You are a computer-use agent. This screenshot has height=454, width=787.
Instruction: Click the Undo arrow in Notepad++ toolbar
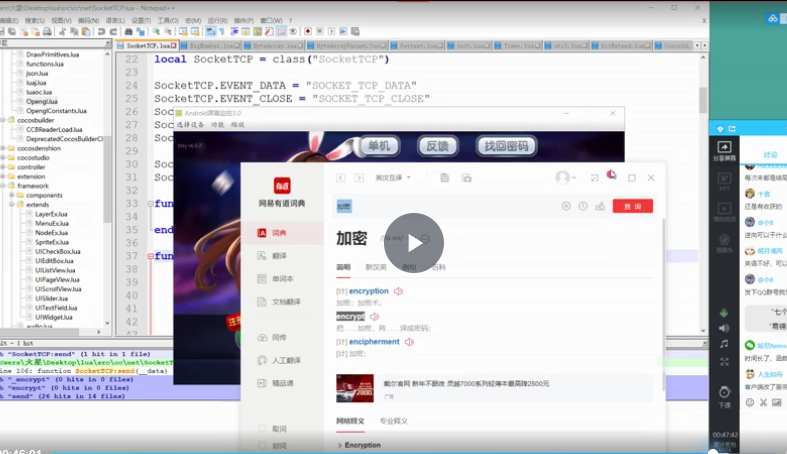pyautogui.click(x=101, y=32)
